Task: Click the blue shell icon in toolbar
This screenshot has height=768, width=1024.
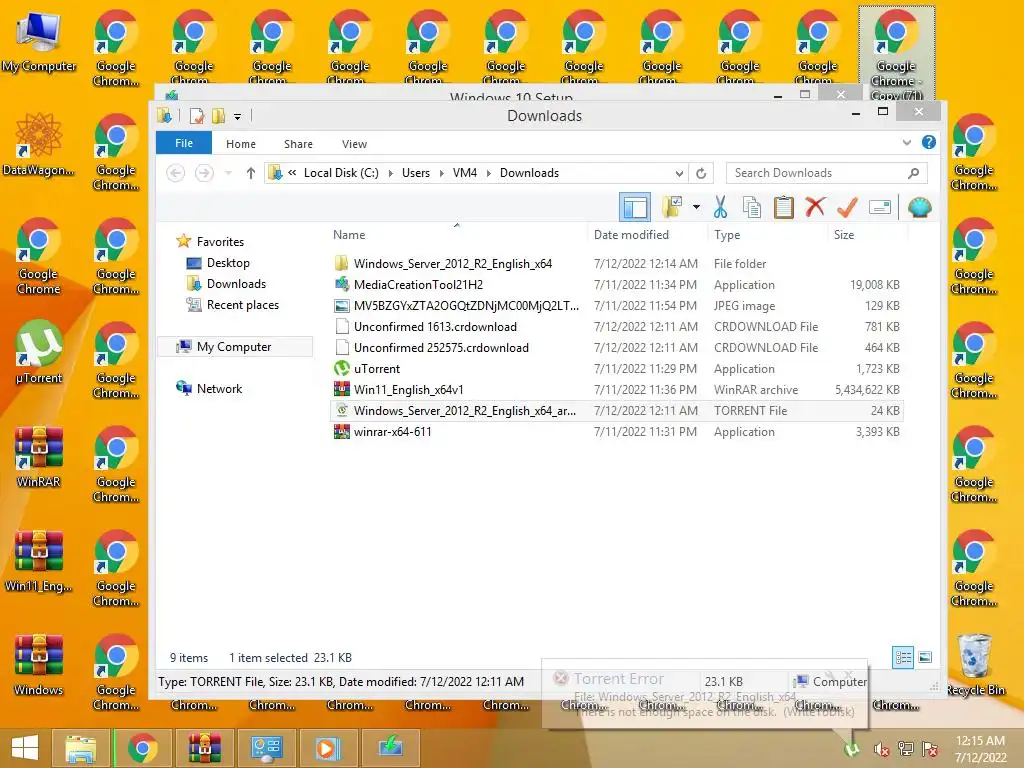Action: pos(920,208)
